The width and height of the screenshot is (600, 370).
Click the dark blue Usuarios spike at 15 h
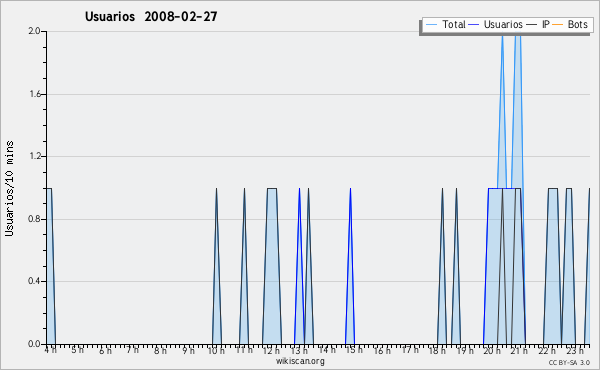coord(350,266)
